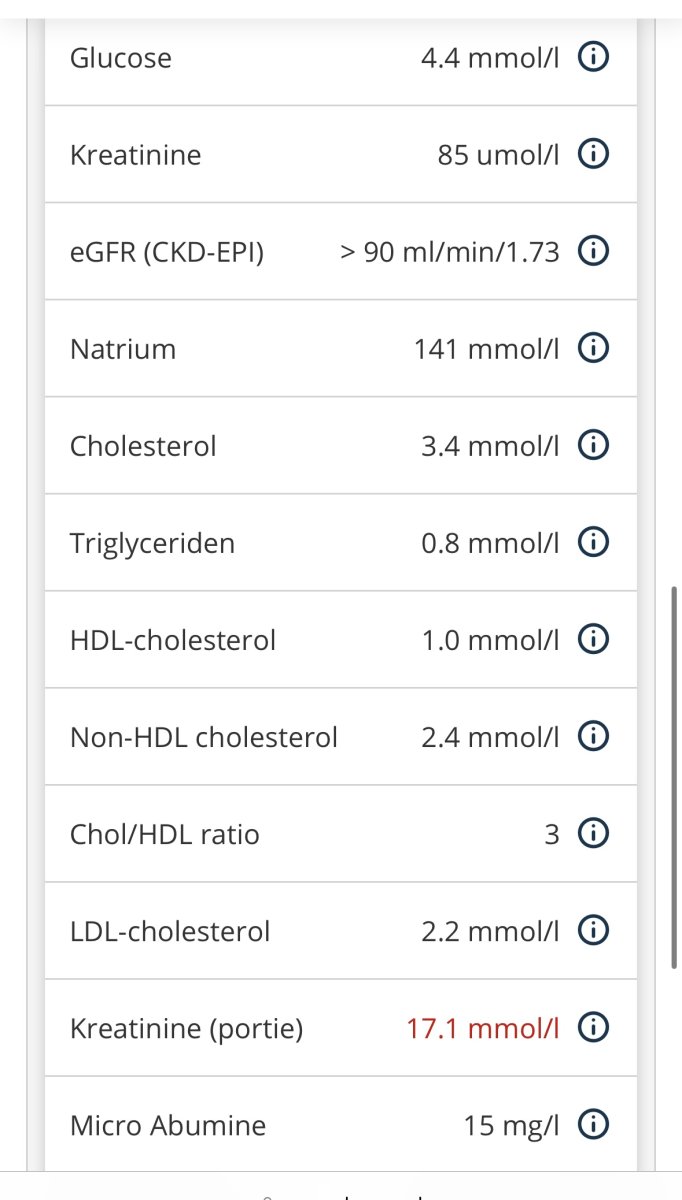Tap the LDL-cholesterol info icon

coord(594,931)
